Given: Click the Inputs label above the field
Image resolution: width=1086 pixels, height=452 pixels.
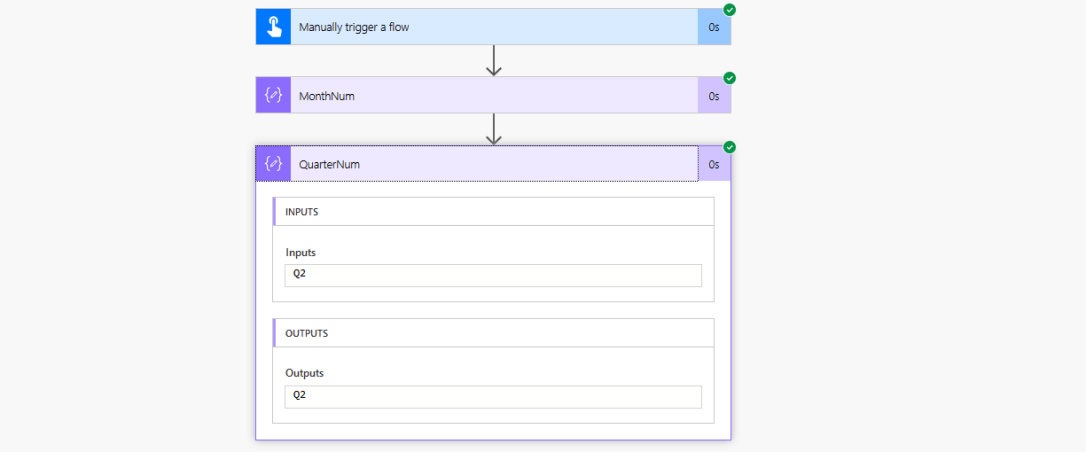Looking at the screenshot, I should (x=300, y=253).
